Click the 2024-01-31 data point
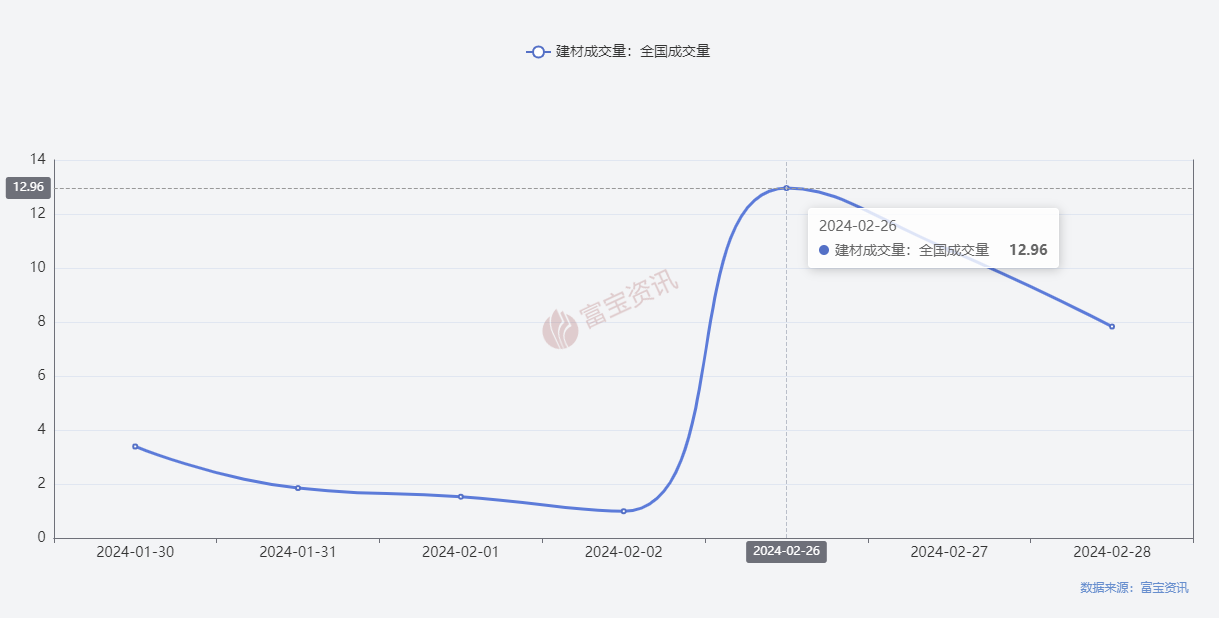 pyautogui.click(x=298, y=488)
